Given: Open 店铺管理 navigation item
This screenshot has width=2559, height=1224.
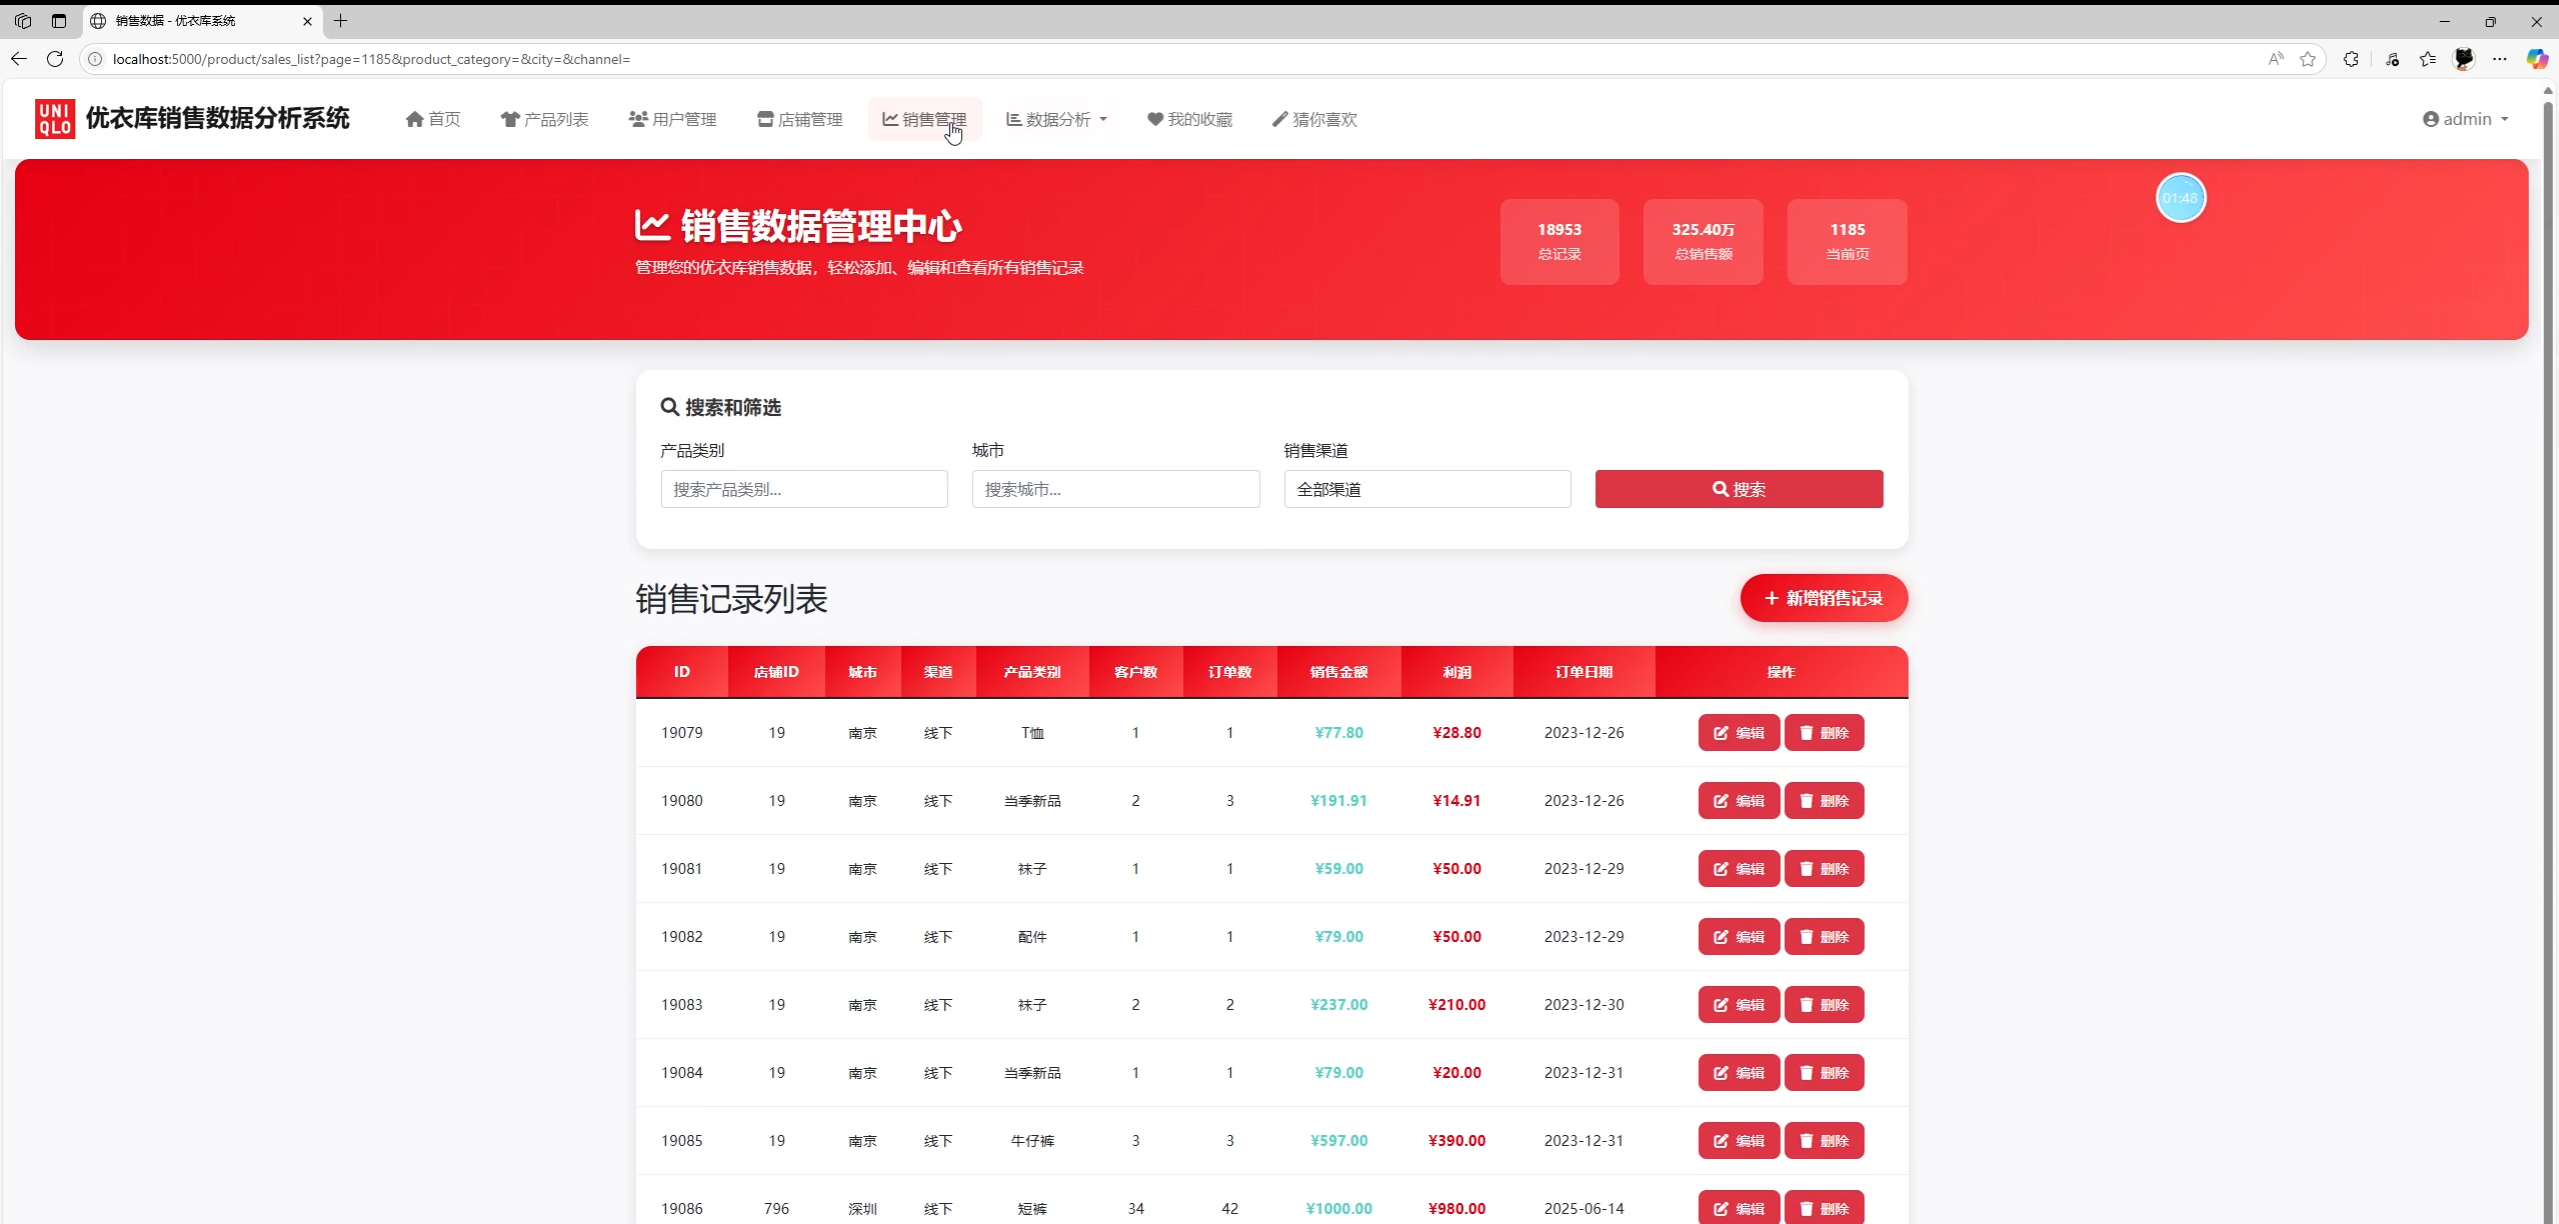Looking at the screenshot, I should (x=799, y=119).
